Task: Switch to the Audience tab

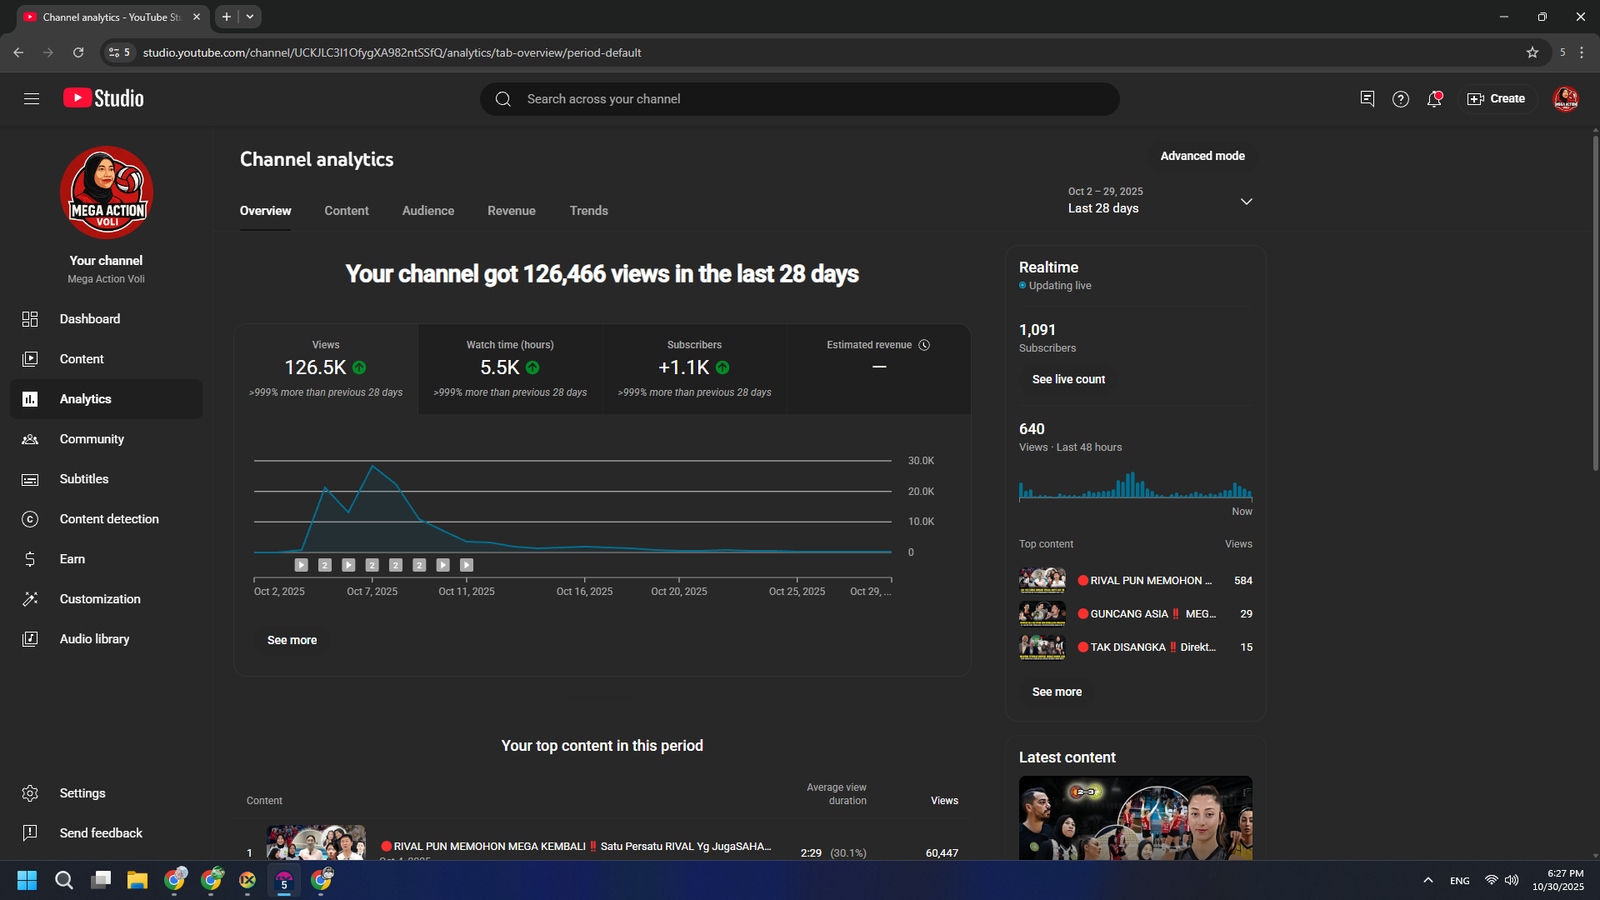Action: coord(428,211)
